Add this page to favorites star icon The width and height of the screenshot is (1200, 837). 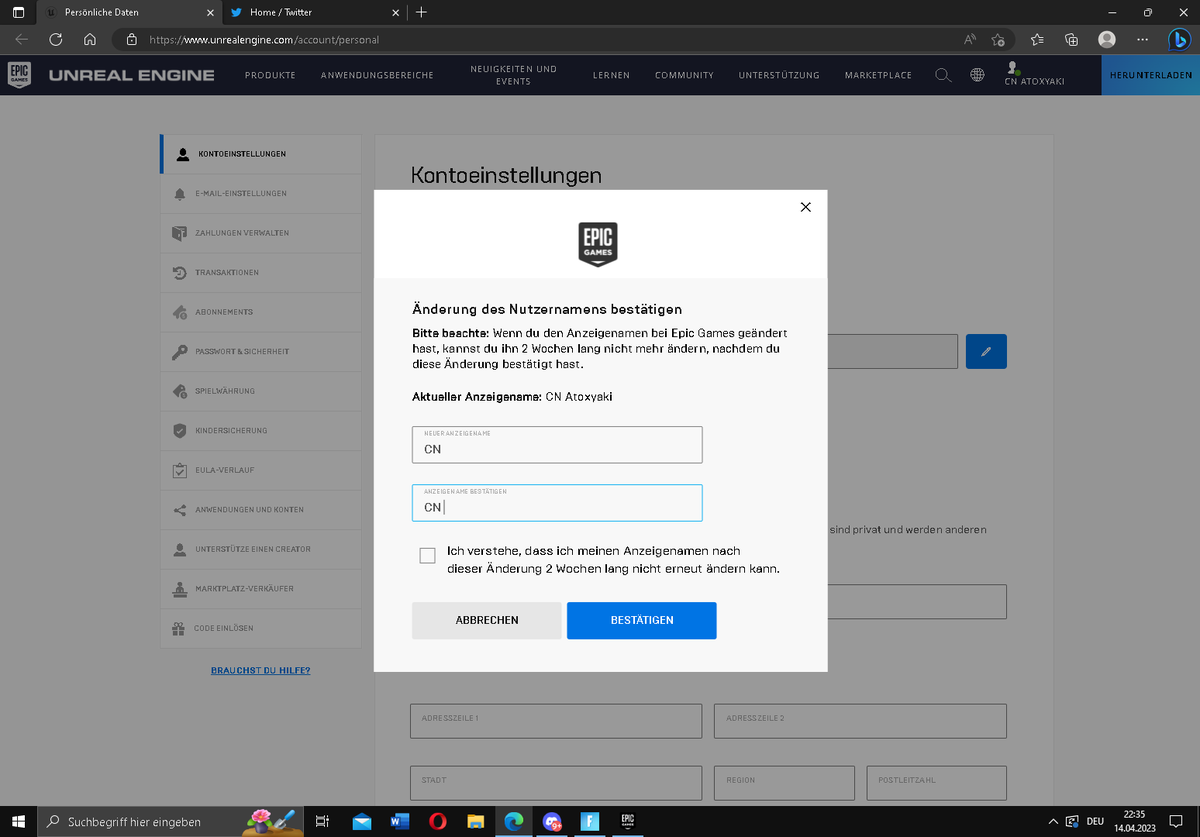point(998,40)
